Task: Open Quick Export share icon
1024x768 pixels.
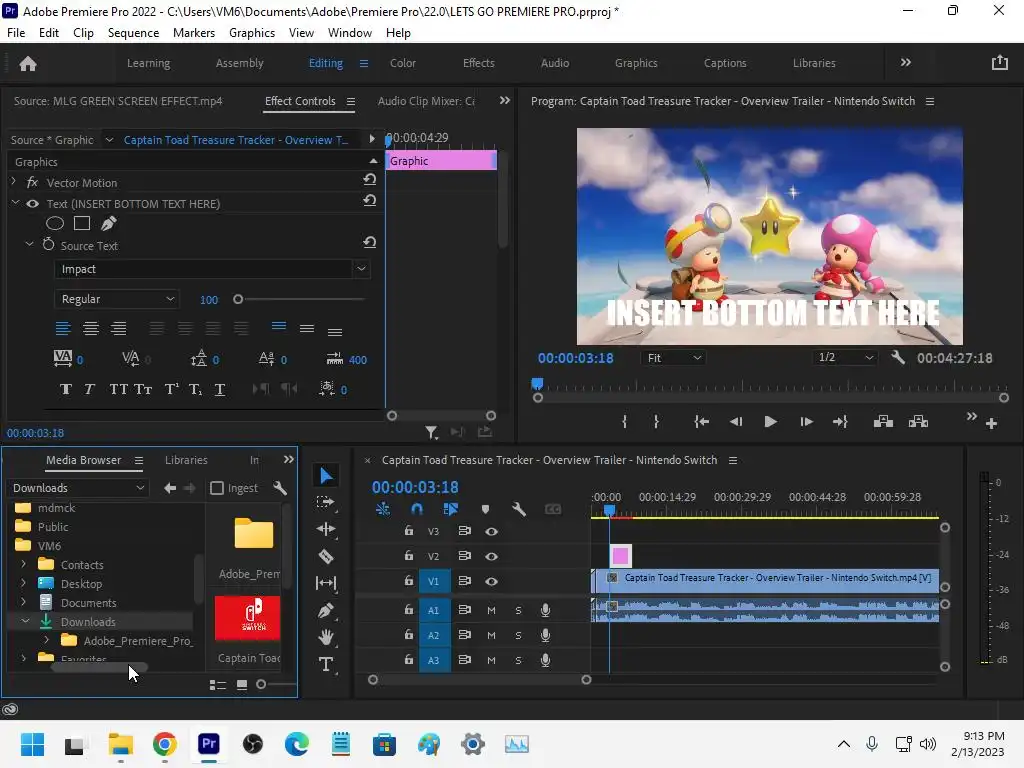Action: coord(1000,63)
